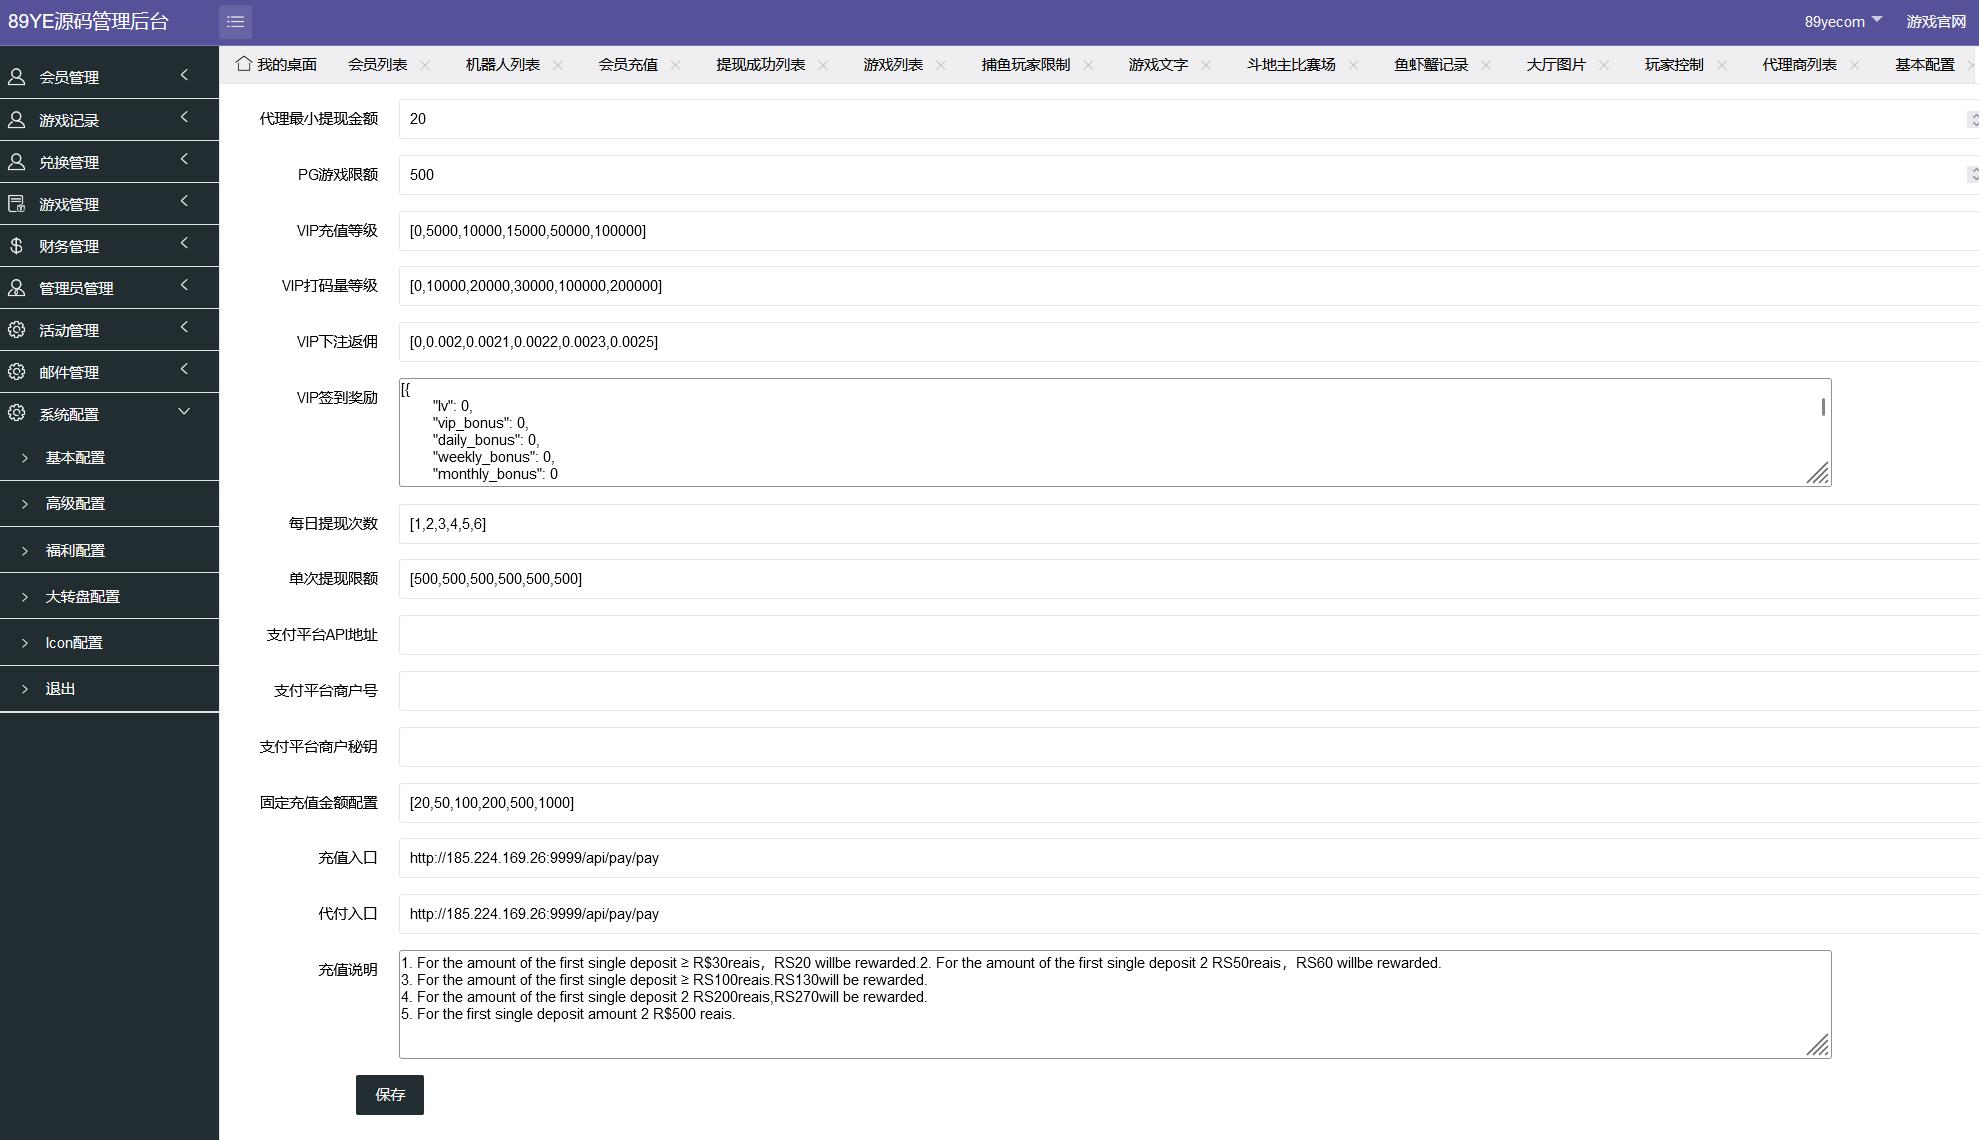Viewport: 1979px width, 1140px height.
Task: Close the 会员充值 tab
Action: click(676, 65)
